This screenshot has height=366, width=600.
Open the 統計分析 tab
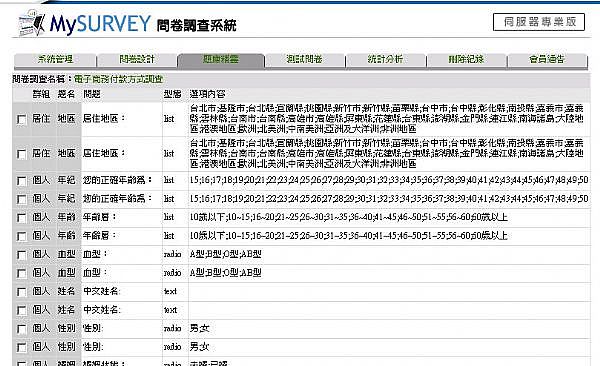click(x=385, y=60)
